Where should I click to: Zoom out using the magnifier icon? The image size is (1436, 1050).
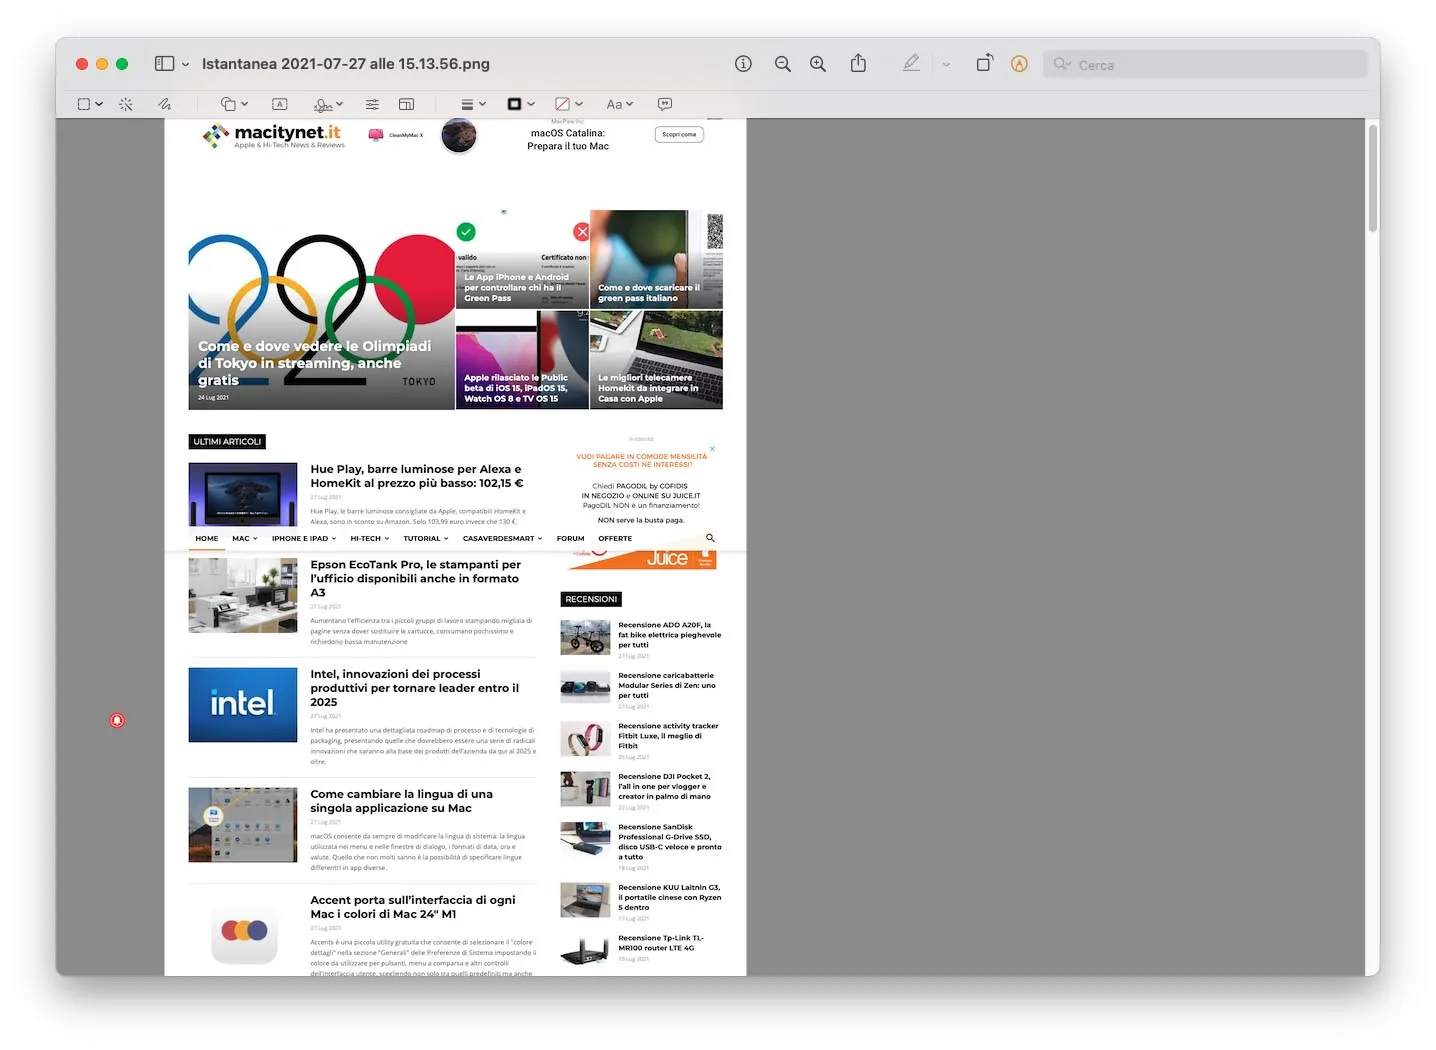[x=783, y=63]
